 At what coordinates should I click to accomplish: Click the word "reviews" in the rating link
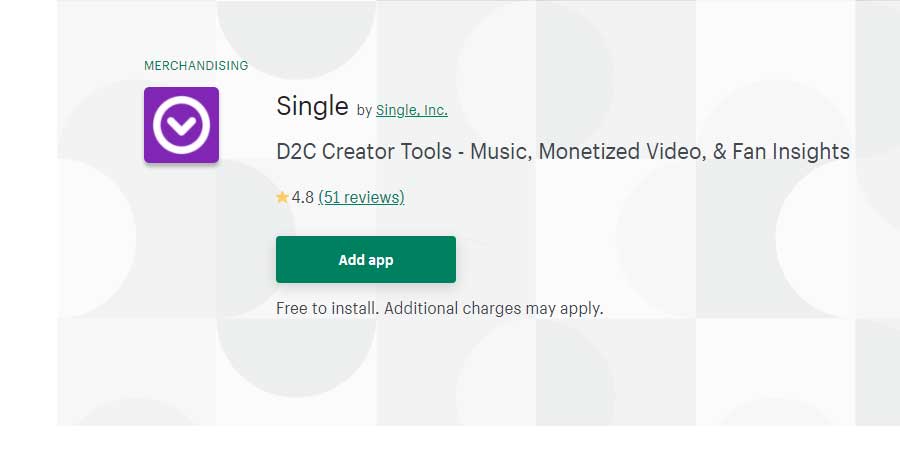coord(374,197)
